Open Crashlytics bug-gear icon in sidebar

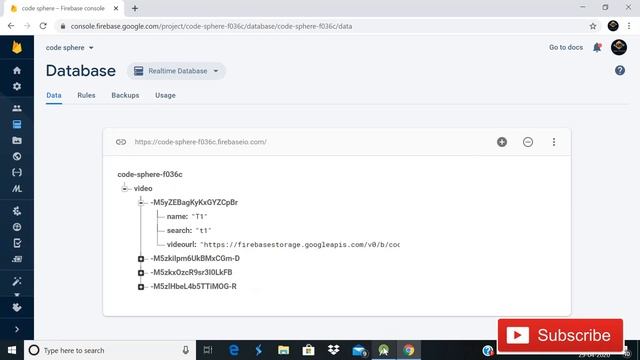click(x=17, y=211)
